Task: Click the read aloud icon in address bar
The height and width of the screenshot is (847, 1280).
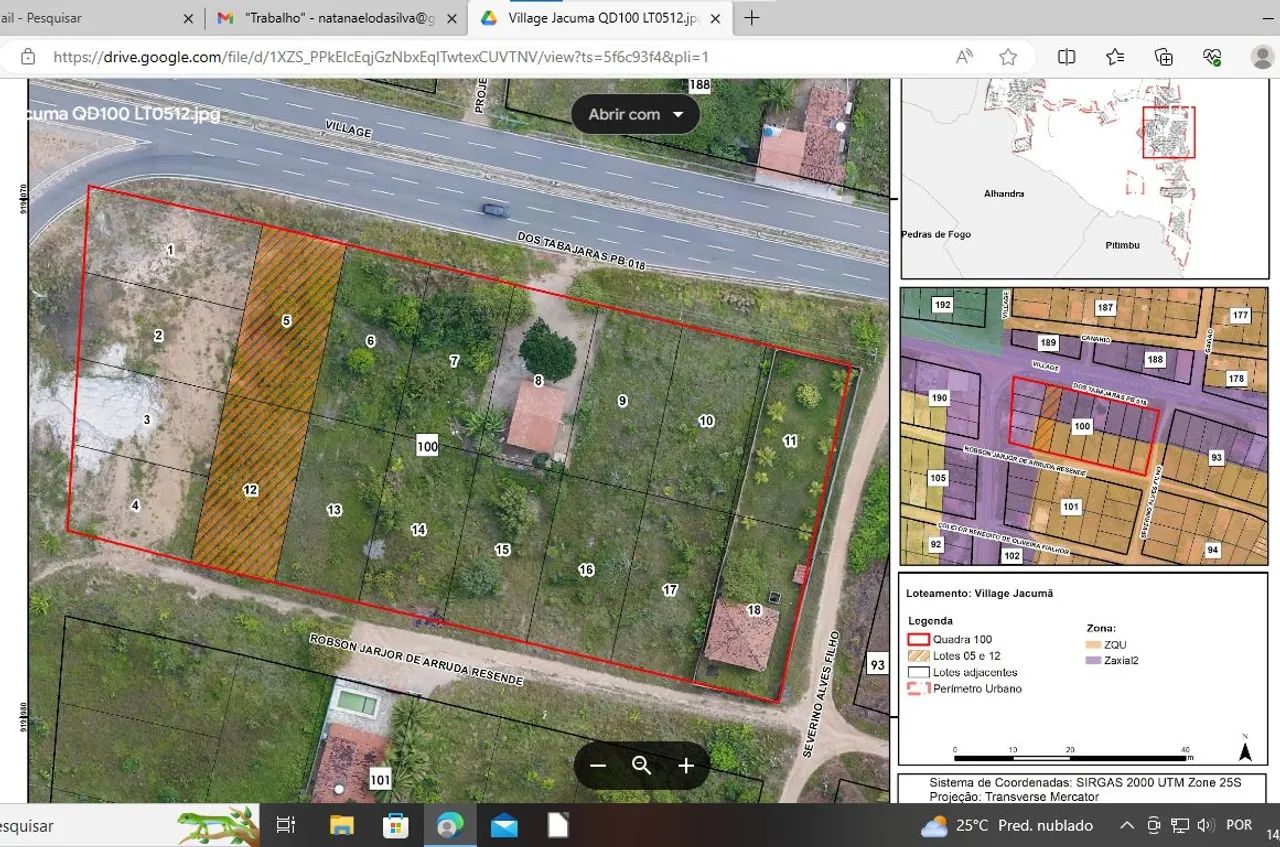Action: 964,57
